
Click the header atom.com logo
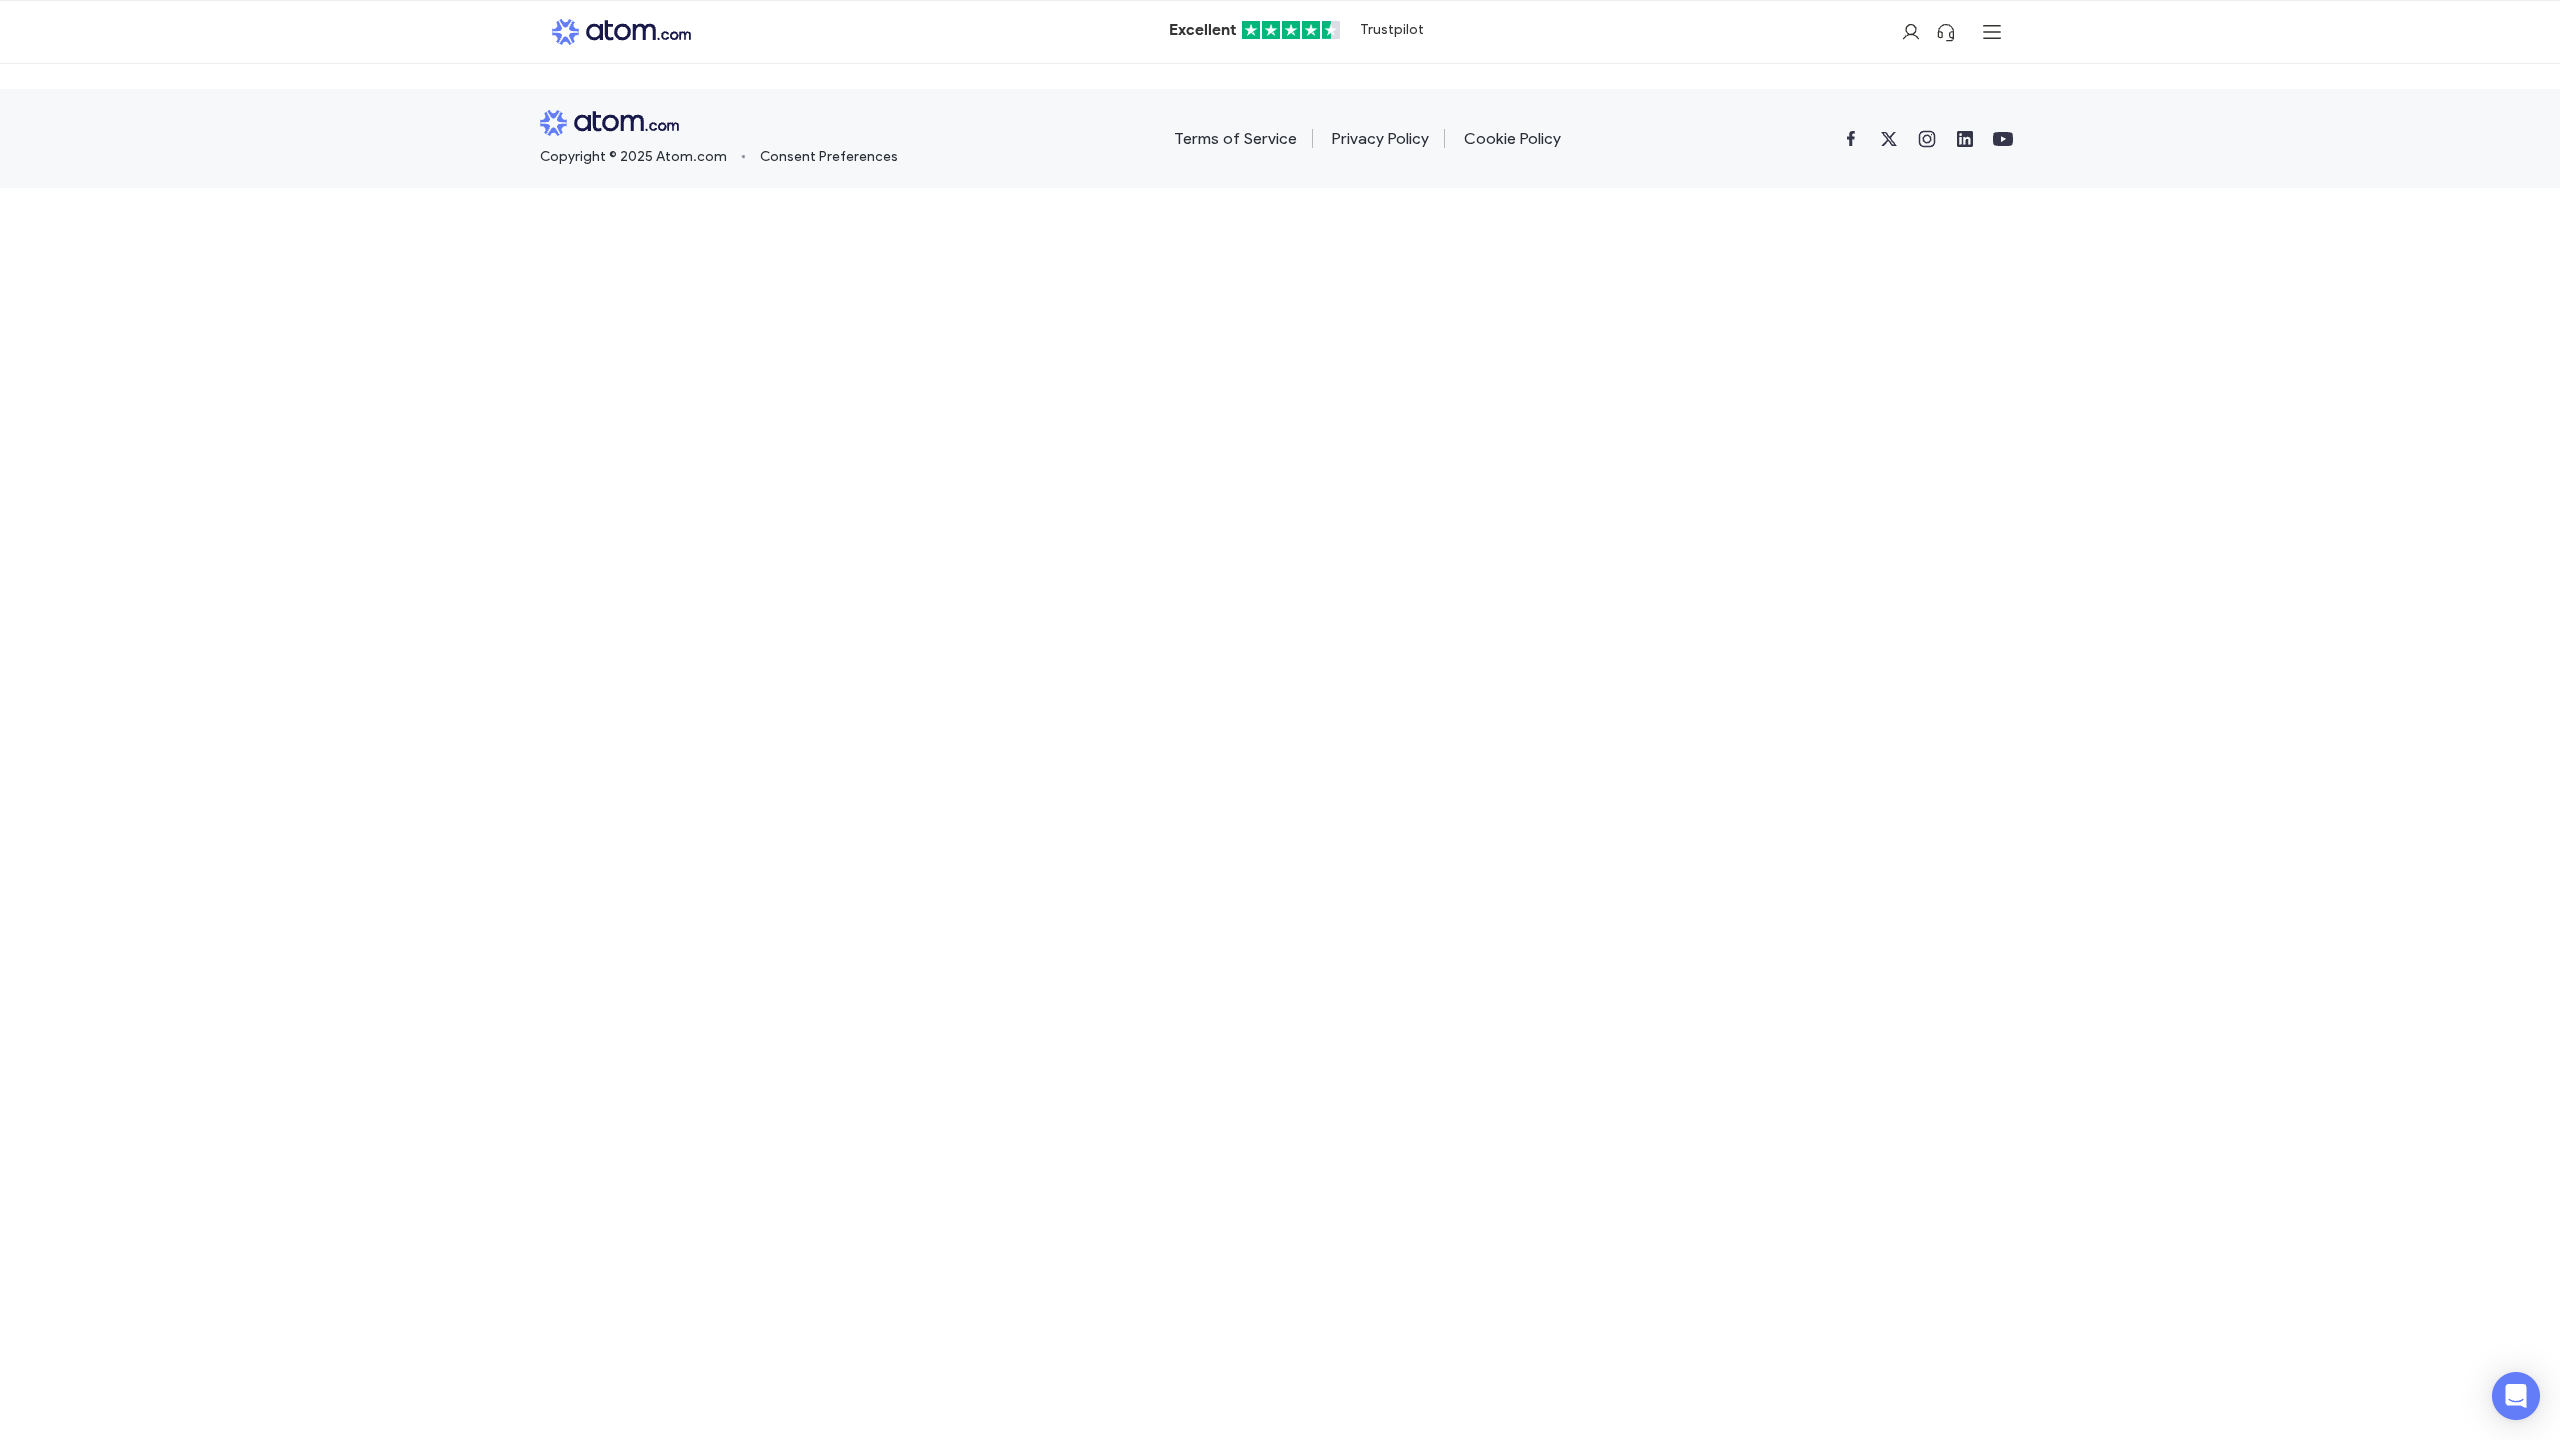[621, 32]
